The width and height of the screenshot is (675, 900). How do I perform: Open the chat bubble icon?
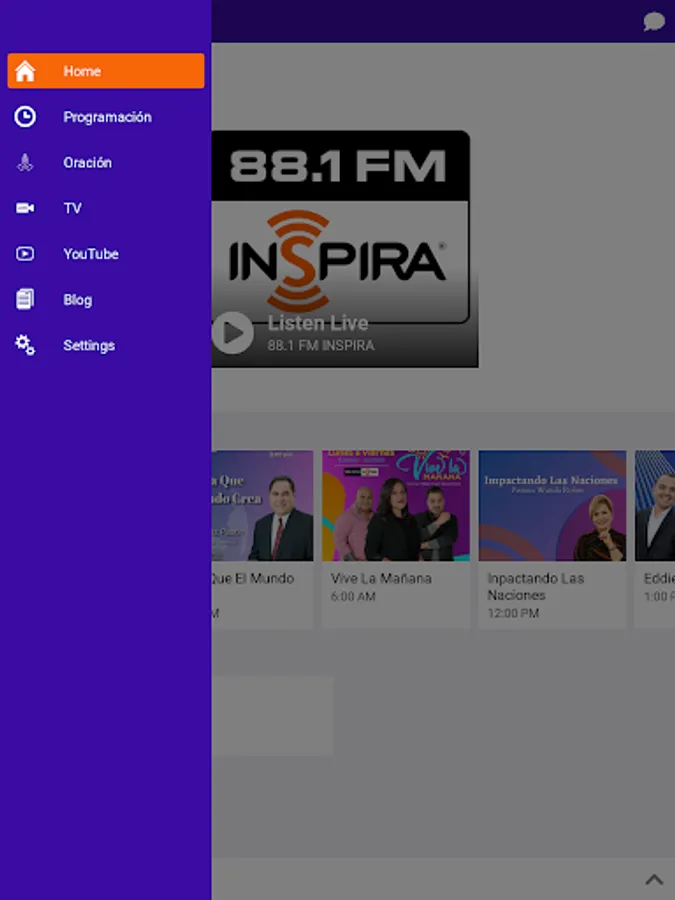654,22
